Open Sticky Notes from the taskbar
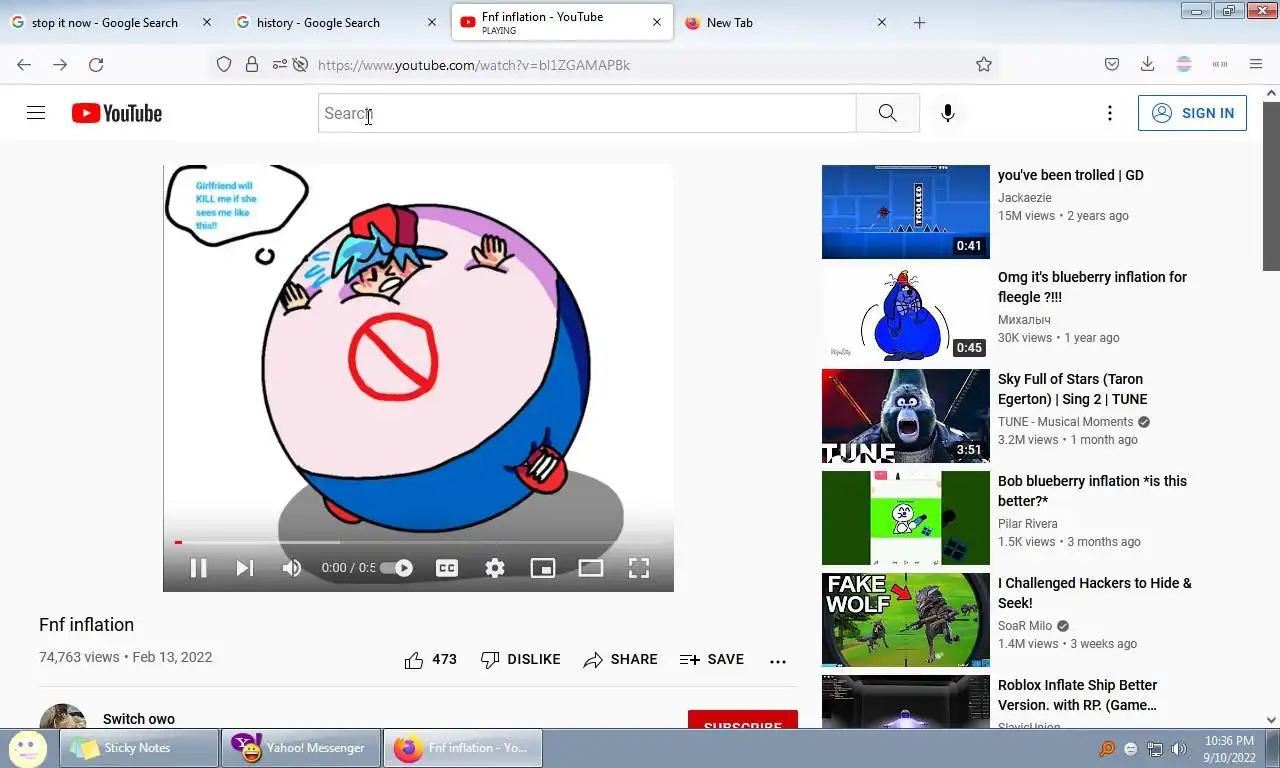1280x768 pixels. click(x=138, y=748)
